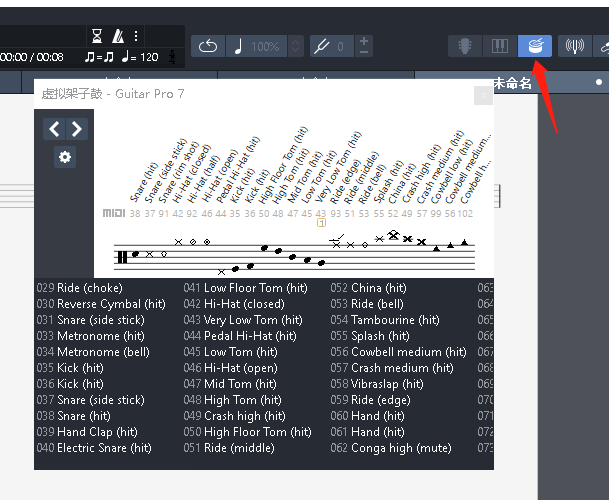Click the drum panel settings gear

pyautogui.click(x=65, y=157)
